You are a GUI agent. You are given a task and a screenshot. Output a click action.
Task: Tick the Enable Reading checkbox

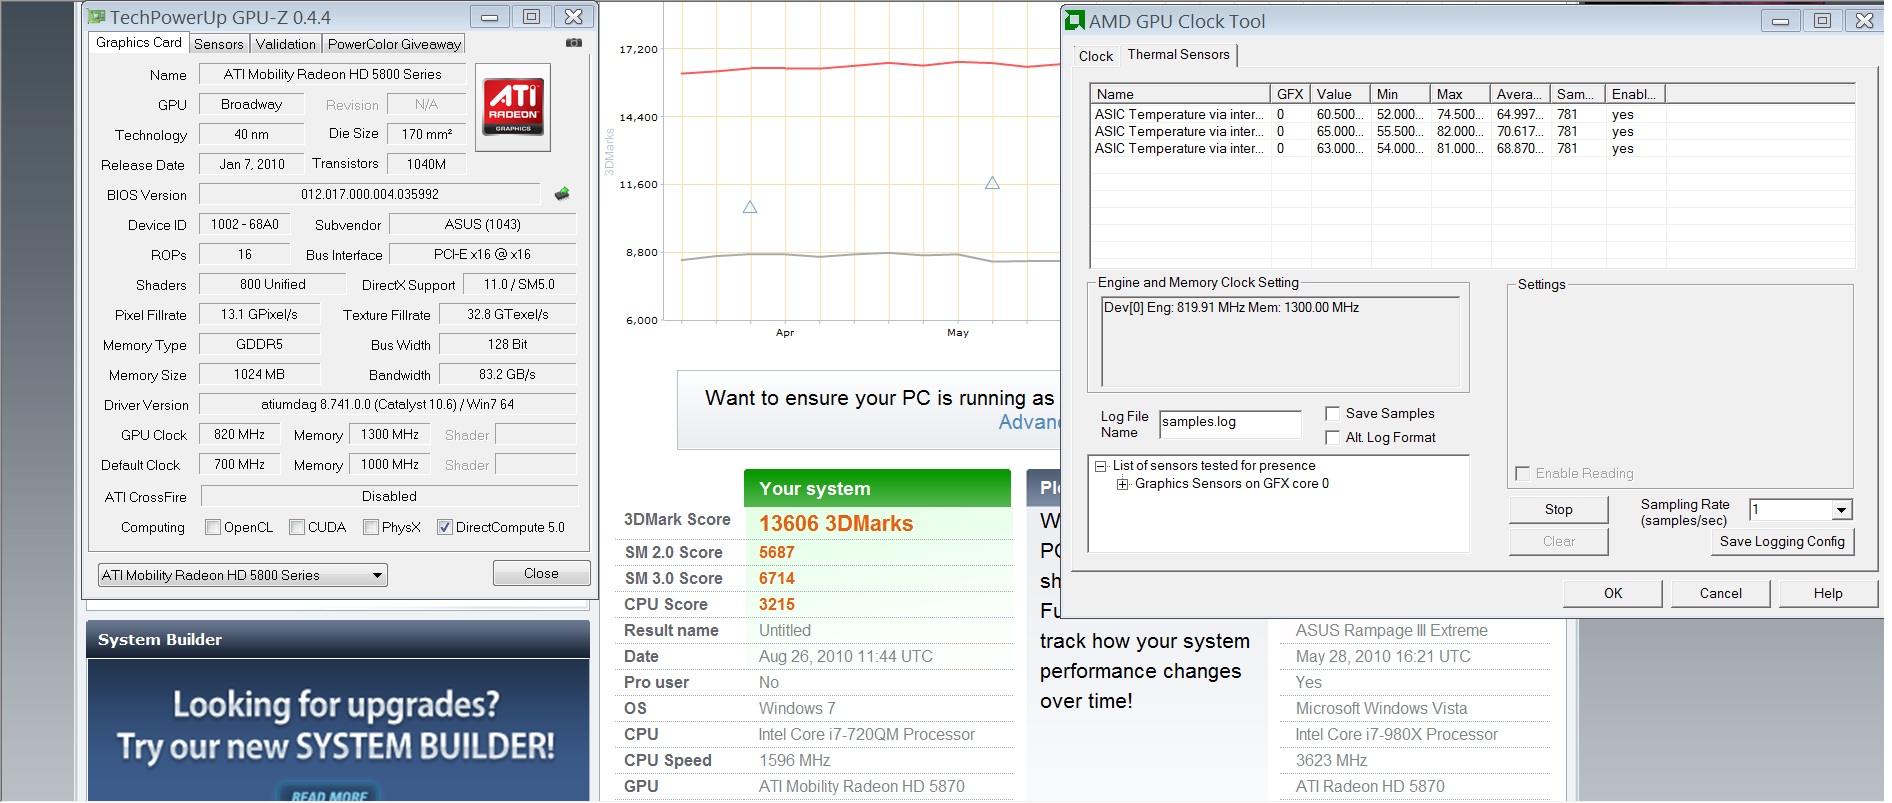coord(1522,473)
